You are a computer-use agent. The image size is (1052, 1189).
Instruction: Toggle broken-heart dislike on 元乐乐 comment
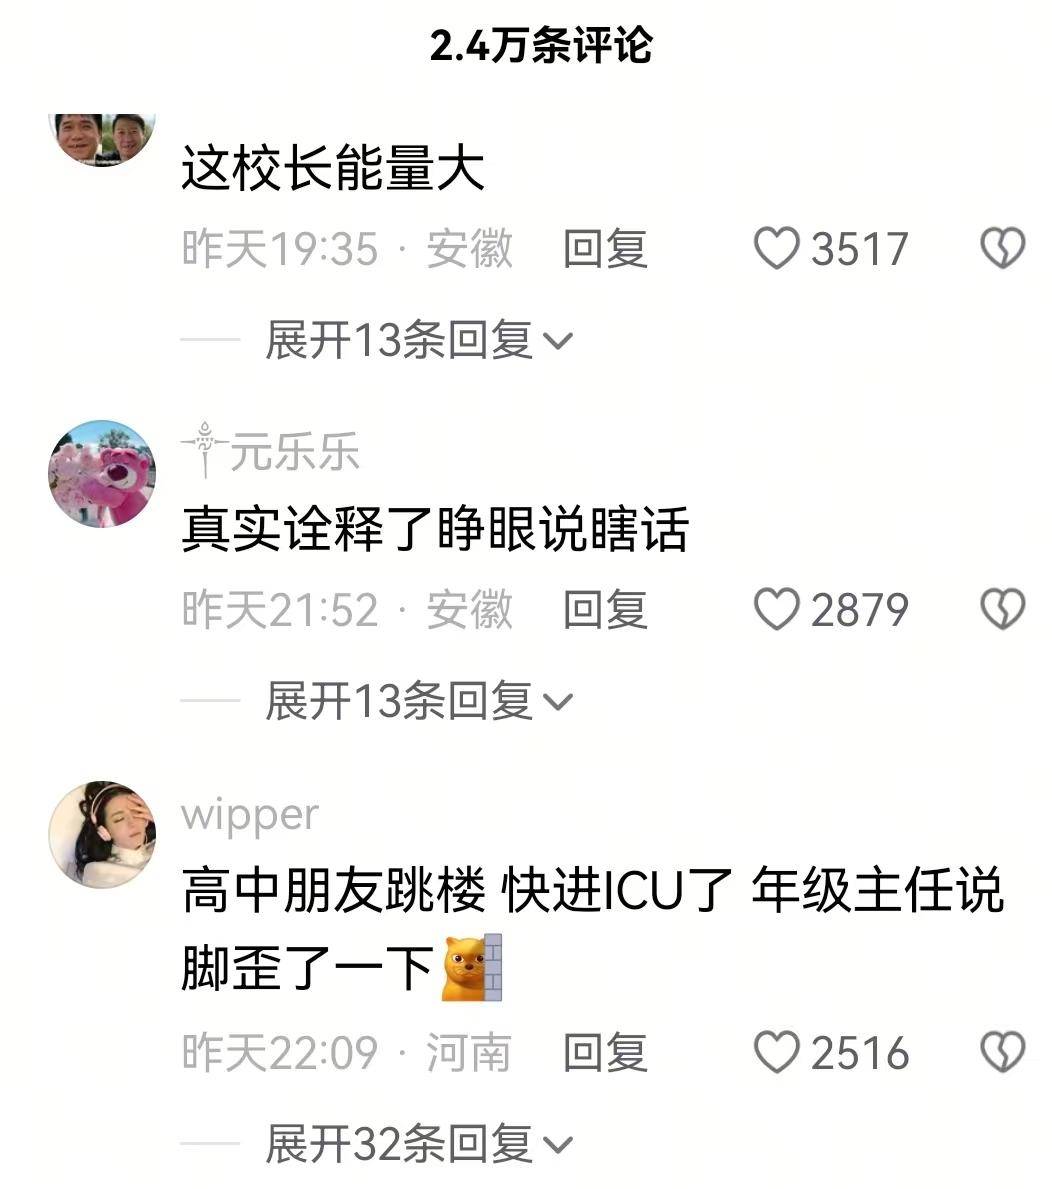(x=1003, y=609)
